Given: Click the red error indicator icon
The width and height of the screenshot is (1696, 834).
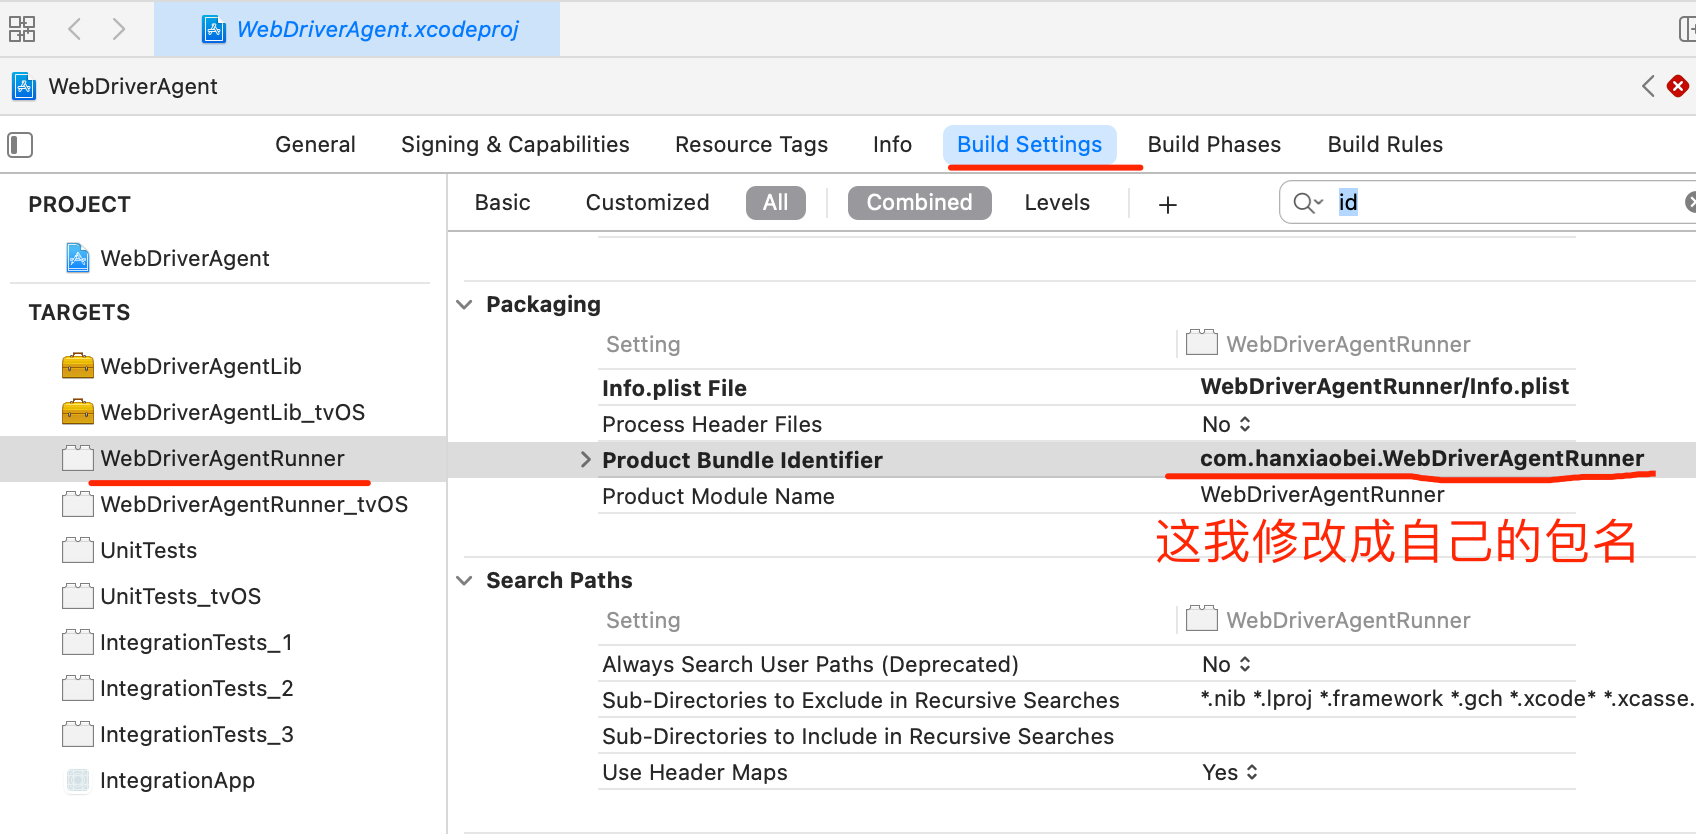Looking at the screenshot, I should click(1678, 87).
